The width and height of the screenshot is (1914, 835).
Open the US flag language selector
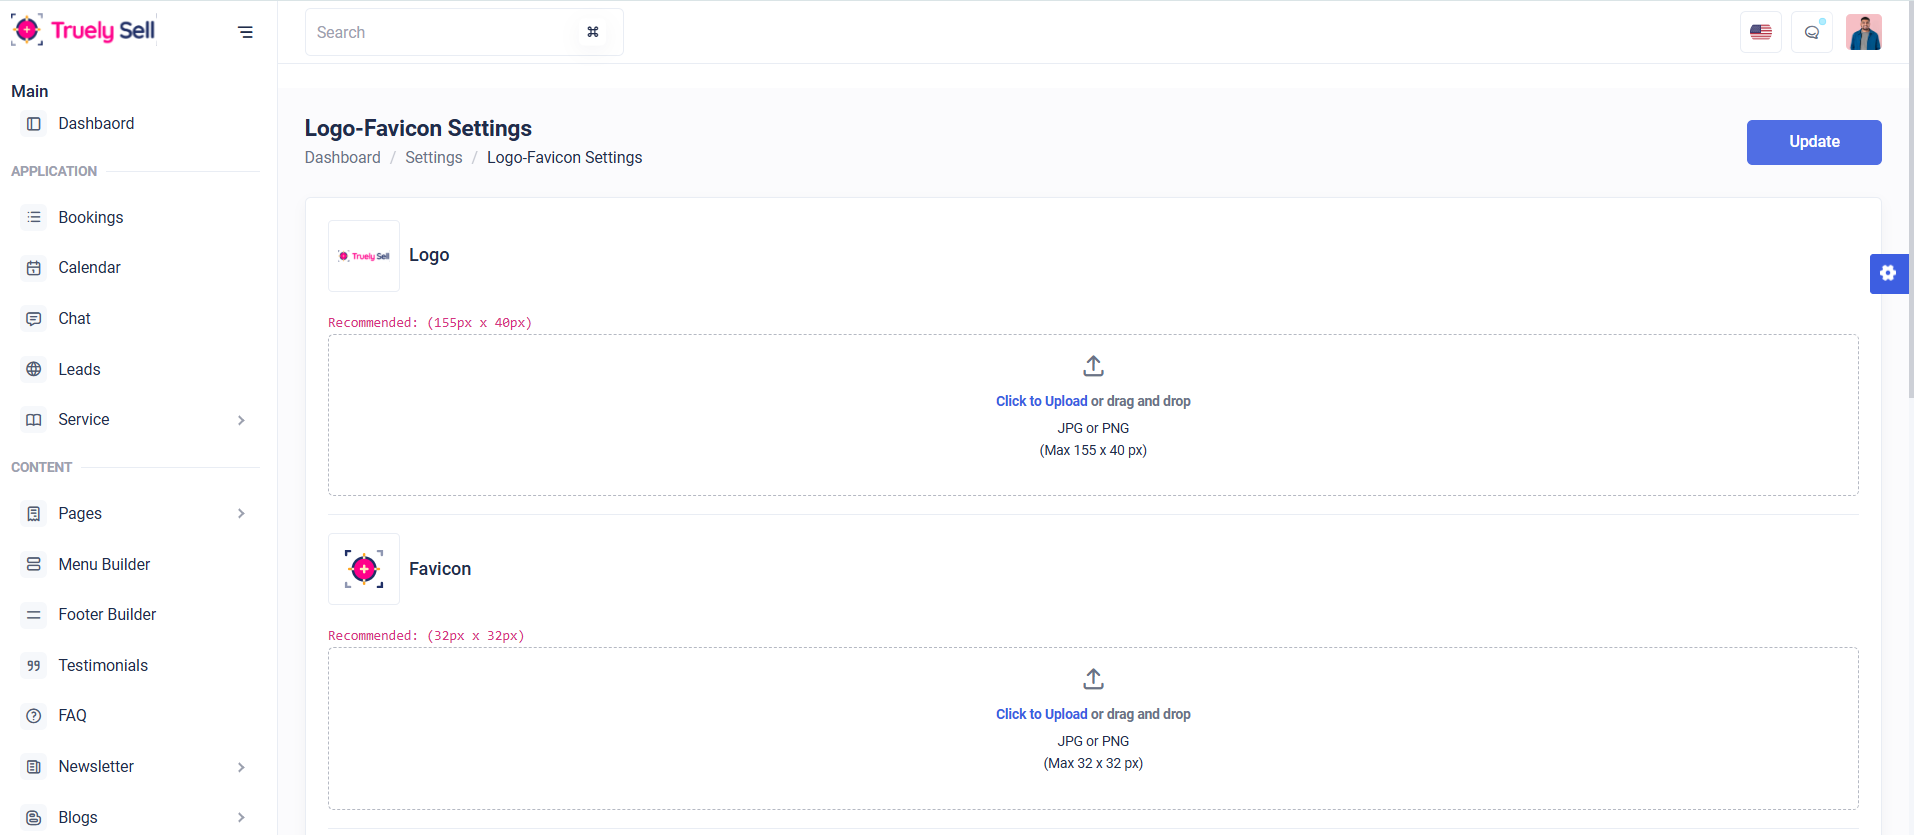[x=1760, y=32]
